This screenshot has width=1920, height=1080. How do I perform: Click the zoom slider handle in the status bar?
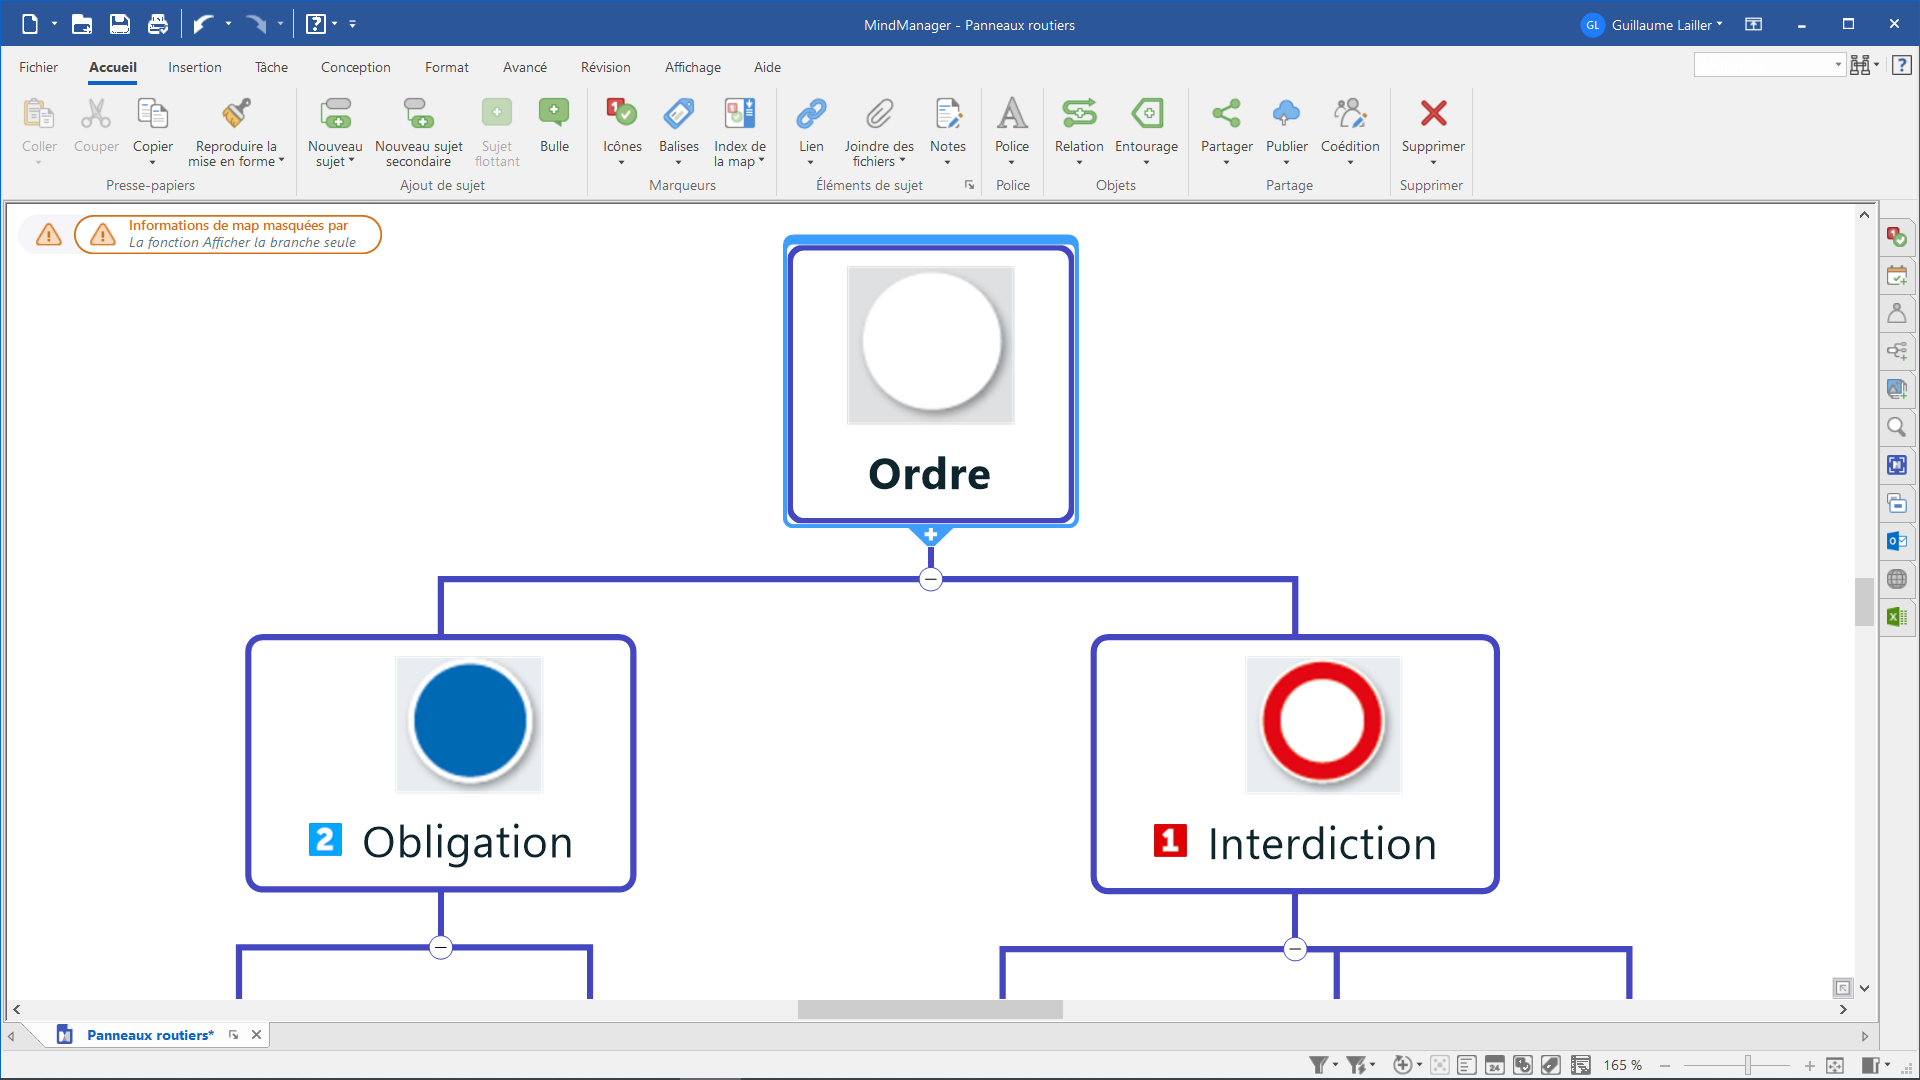(x=1747, y=1066)
